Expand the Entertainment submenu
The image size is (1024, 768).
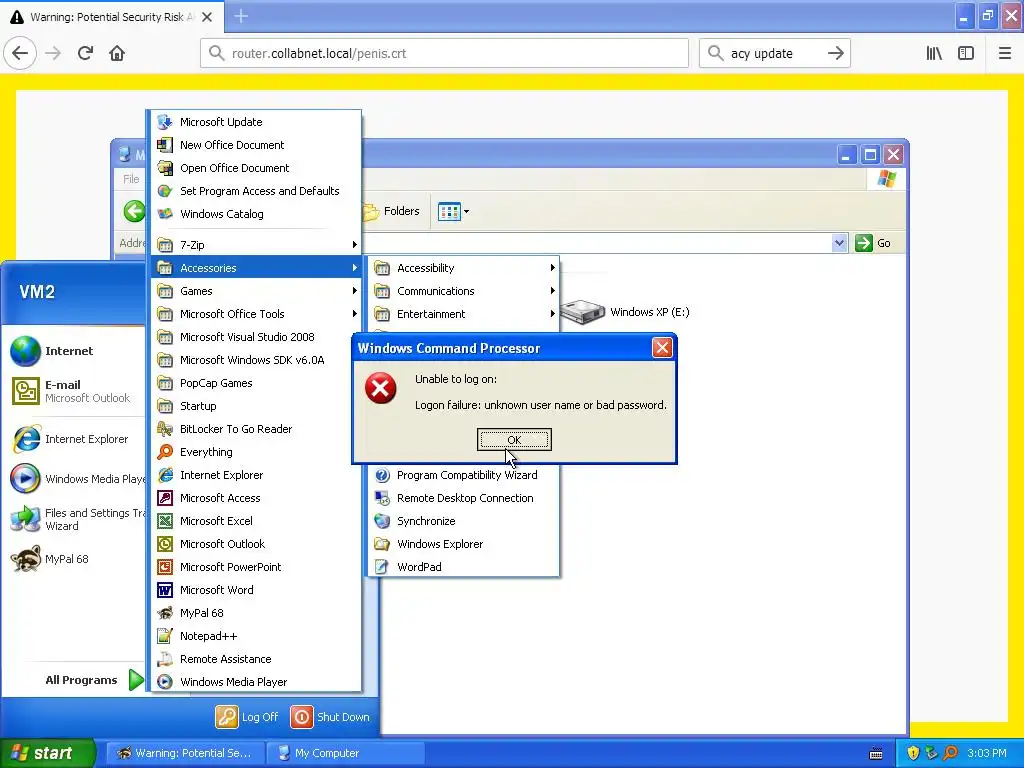coord(464,313)
